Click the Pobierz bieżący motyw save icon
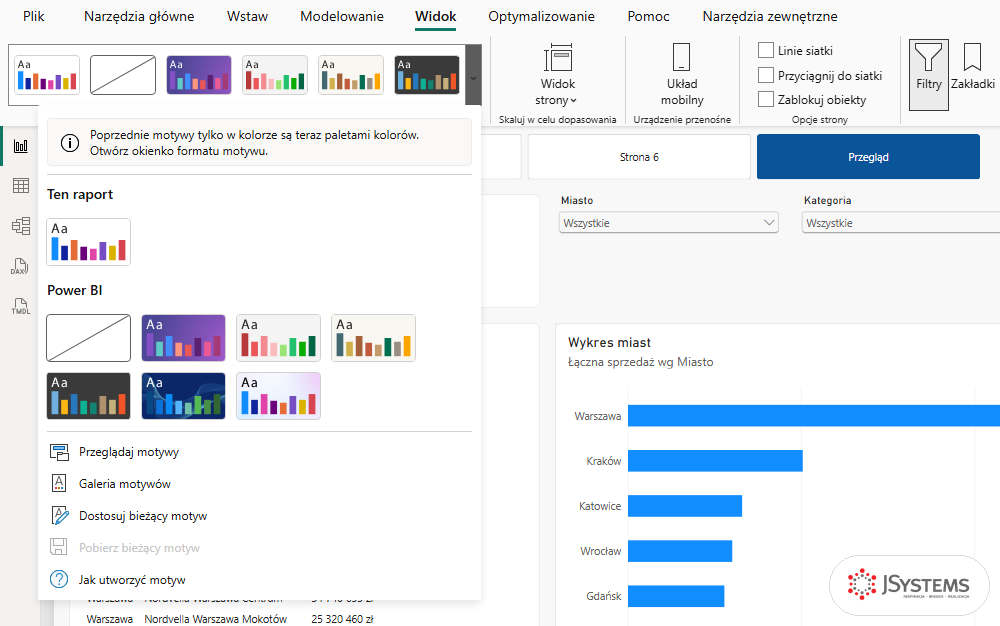This screenshot has width=1000, height=626. 59,548
